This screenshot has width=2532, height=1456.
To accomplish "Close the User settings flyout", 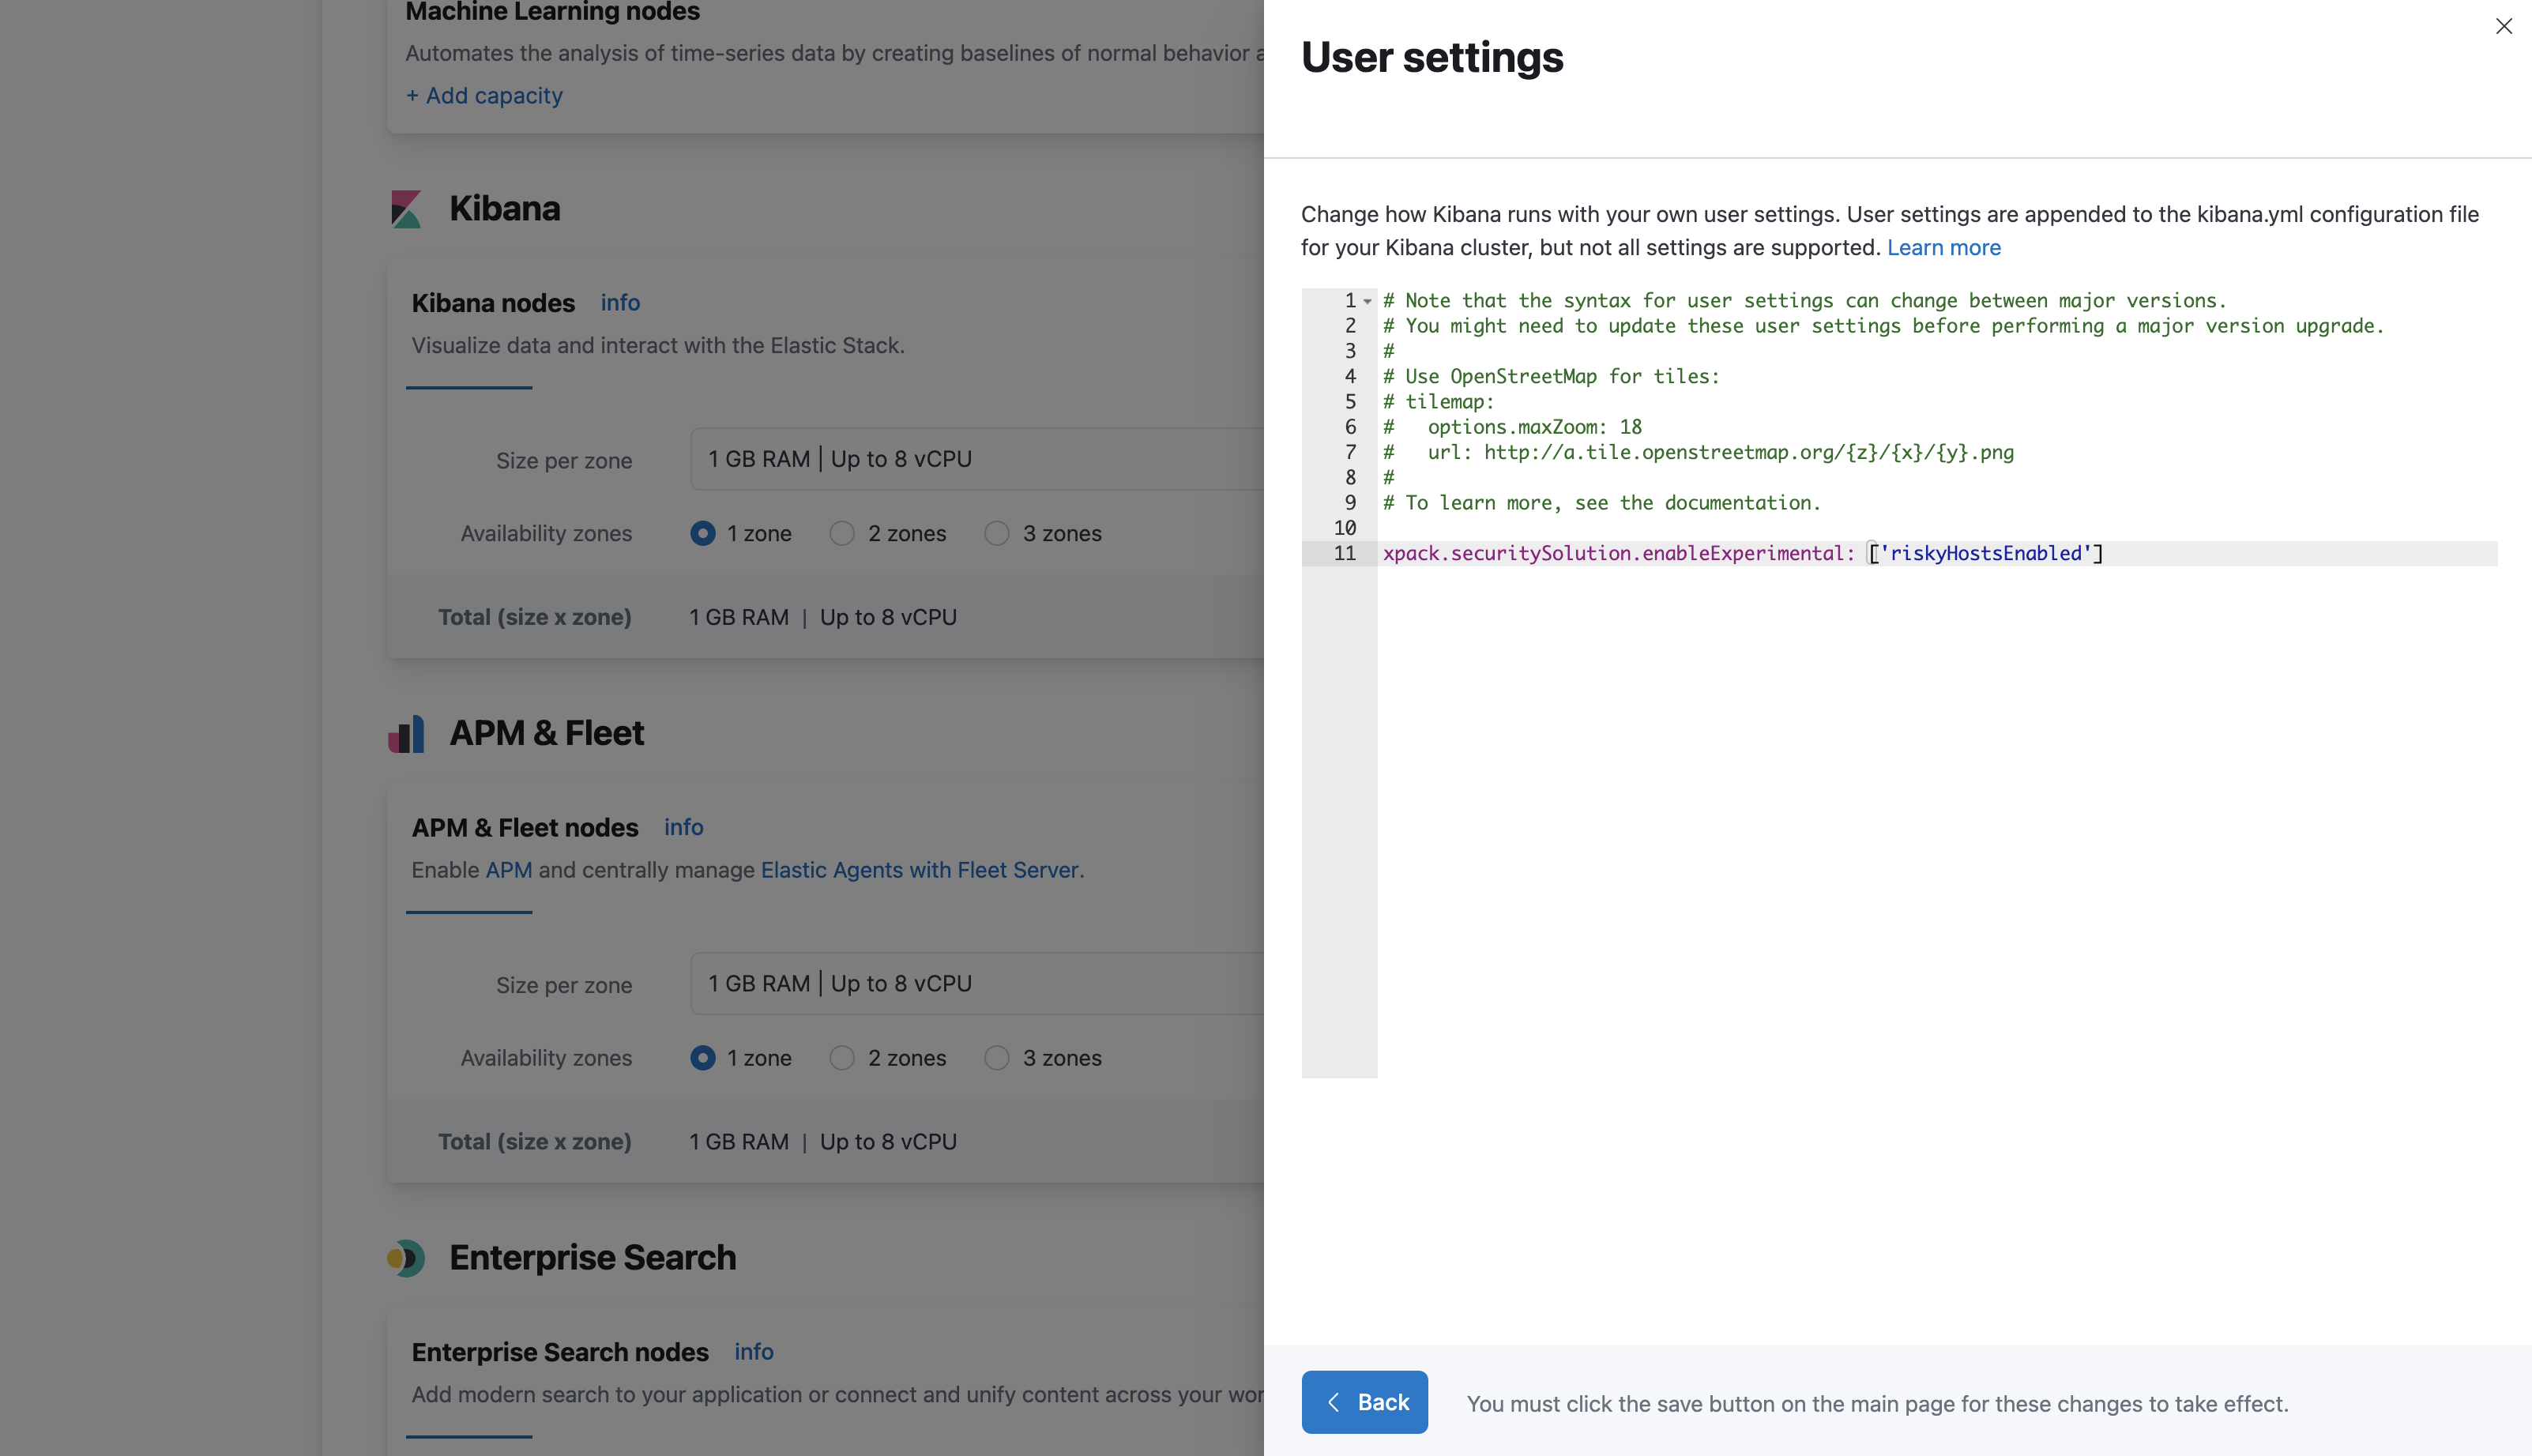I will pos(2503,26).
